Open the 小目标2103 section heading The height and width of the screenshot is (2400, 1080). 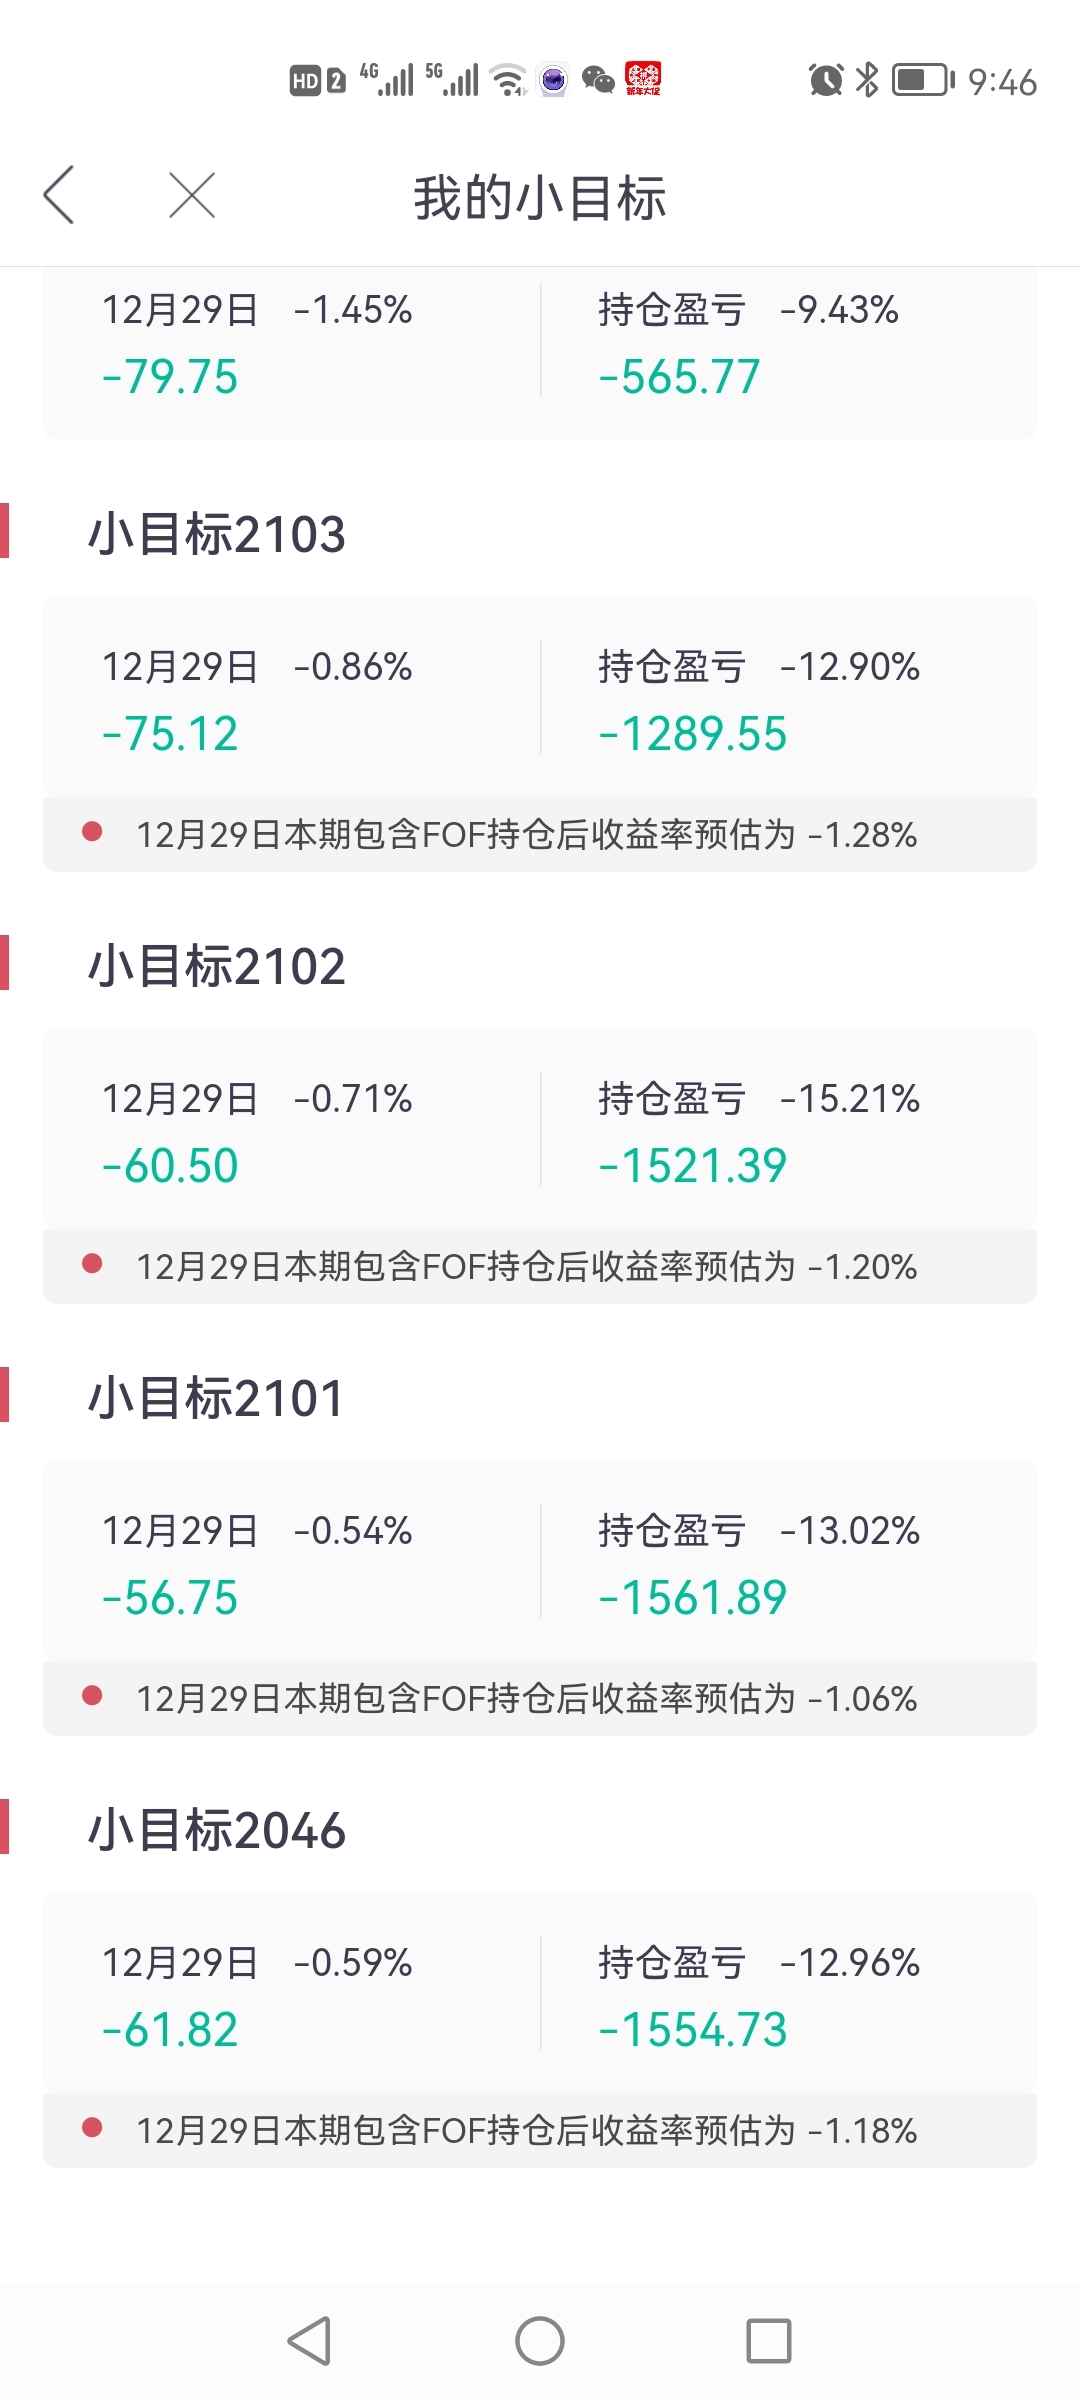[217, 533]
